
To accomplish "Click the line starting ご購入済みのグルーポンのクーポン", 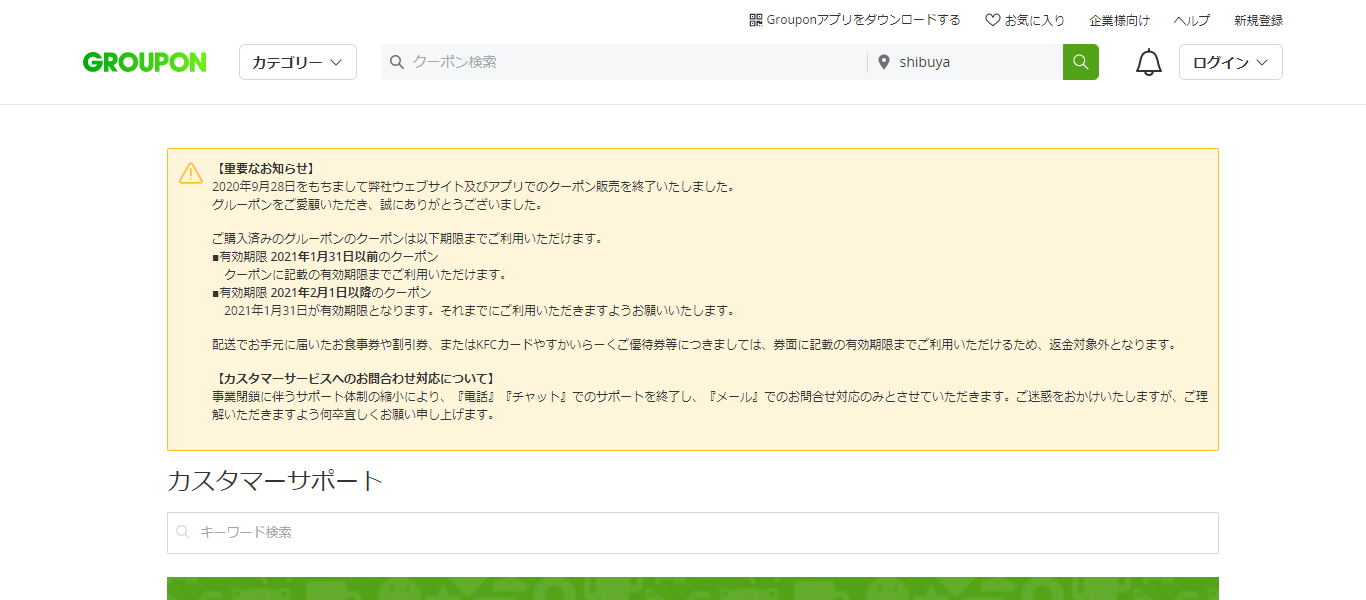I will point(409,239).
